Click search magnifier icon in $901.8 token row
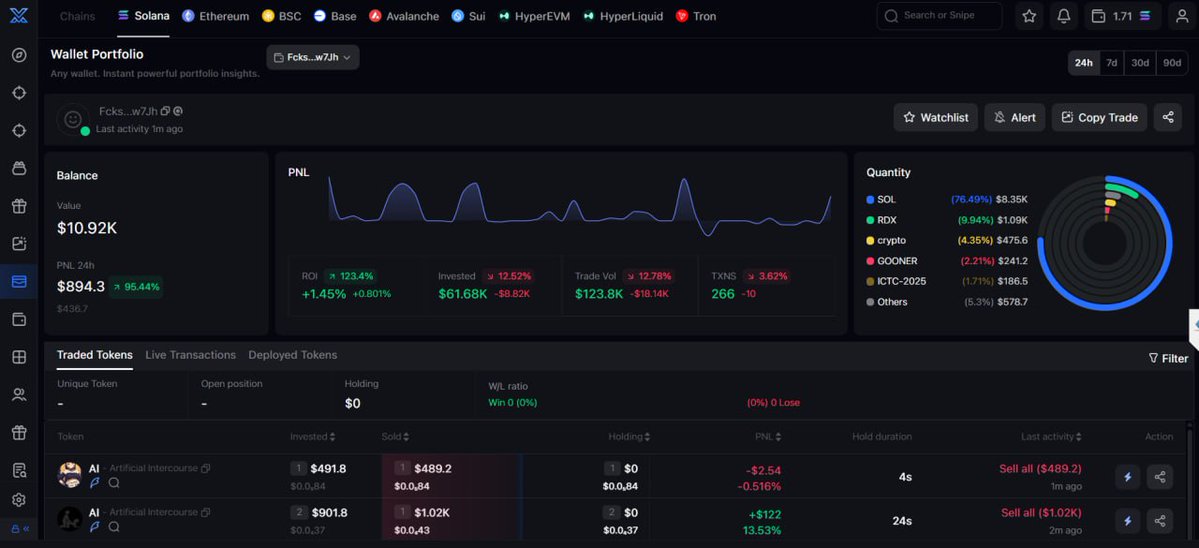This screenshot has height=548, width=1199. point(114,527)
